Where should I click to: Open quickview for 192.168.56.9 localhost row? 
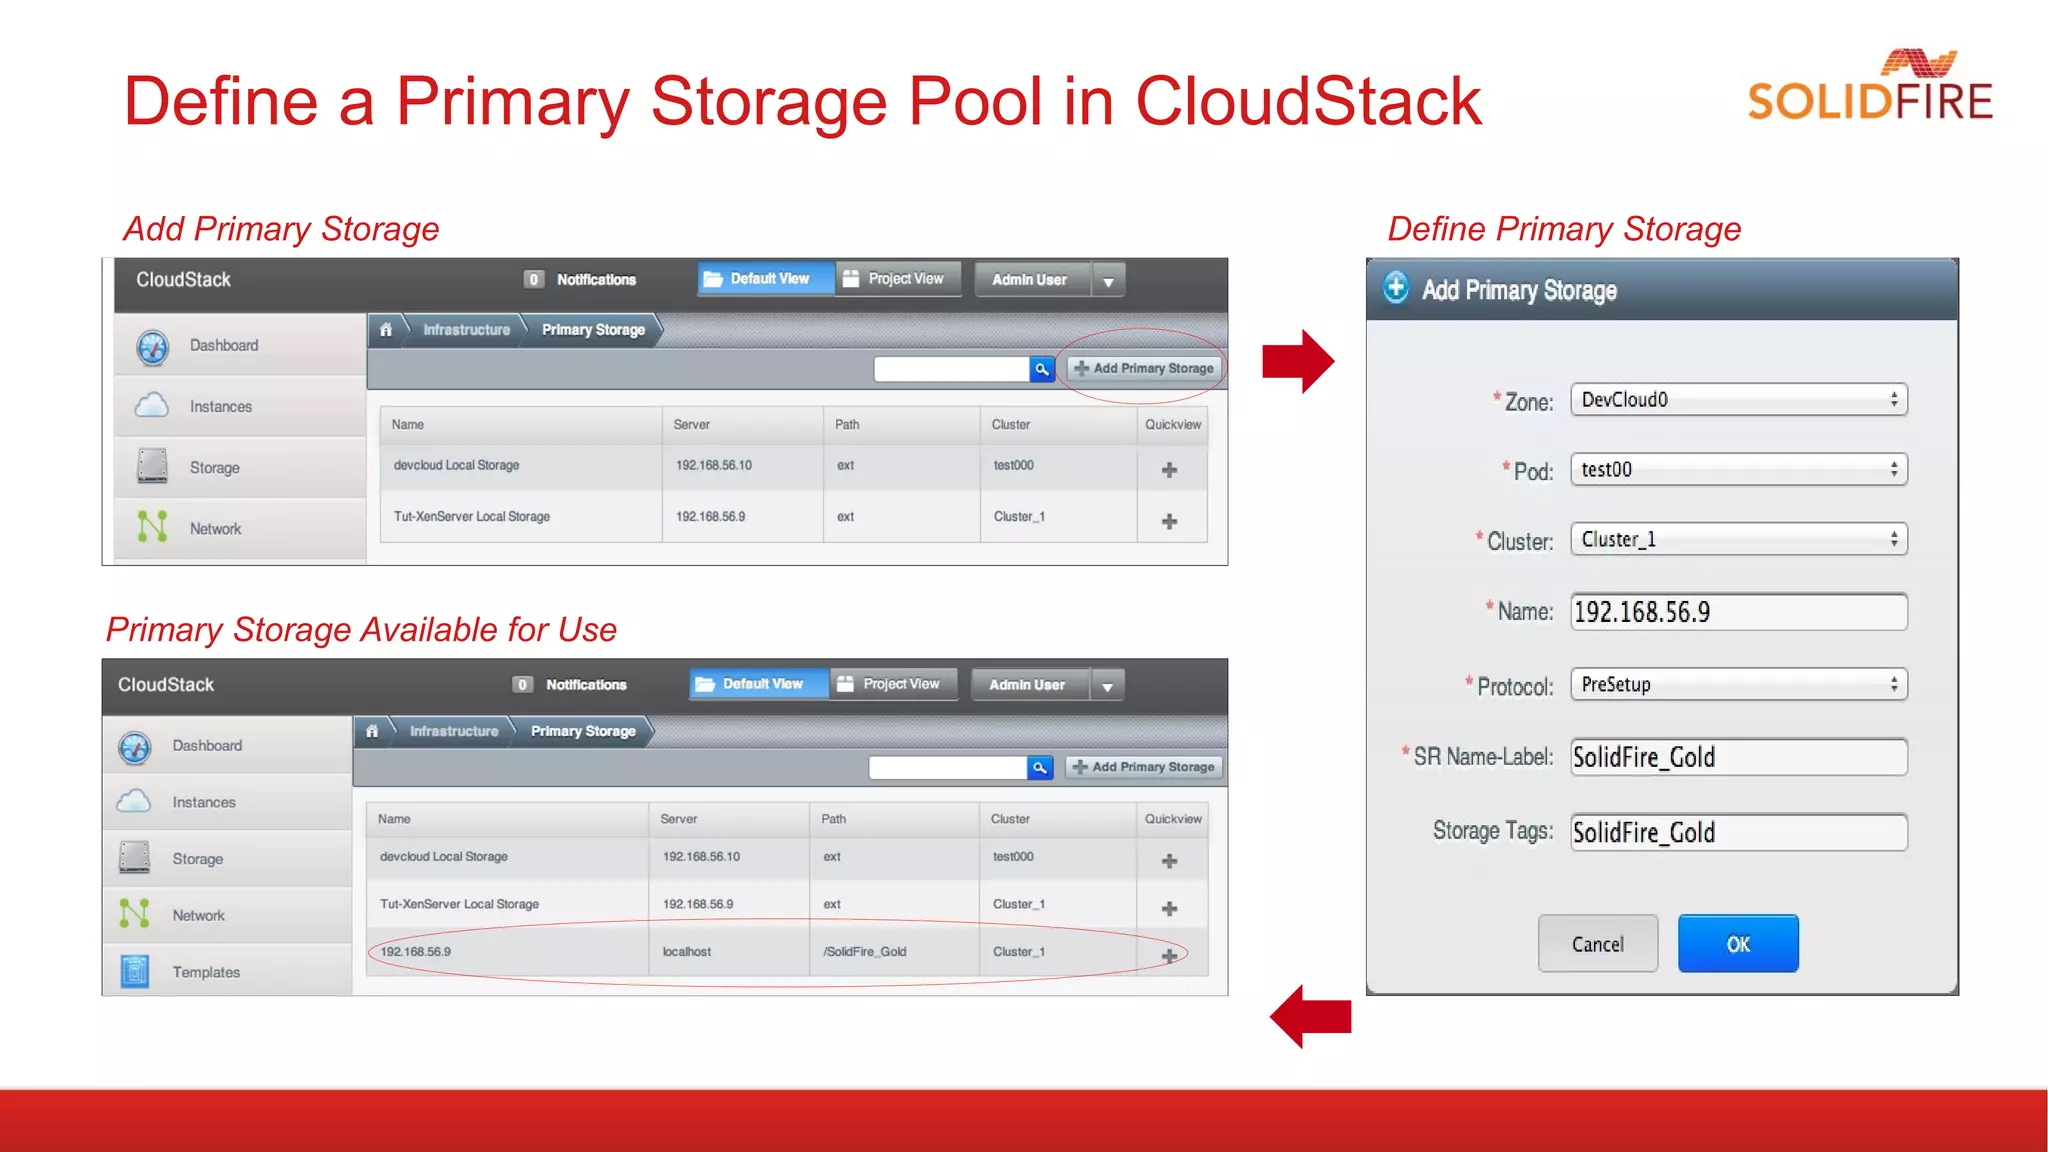1169,955
